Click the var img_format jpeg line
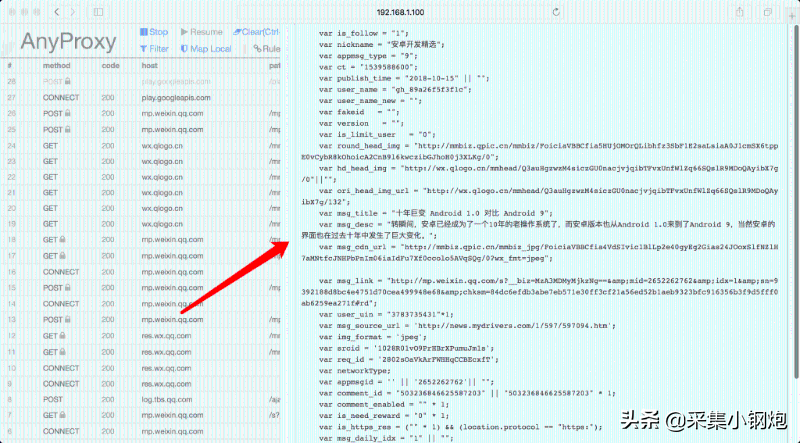Image resolution: width=800 pixels, height=443 pixels. (x=372, y=336)
